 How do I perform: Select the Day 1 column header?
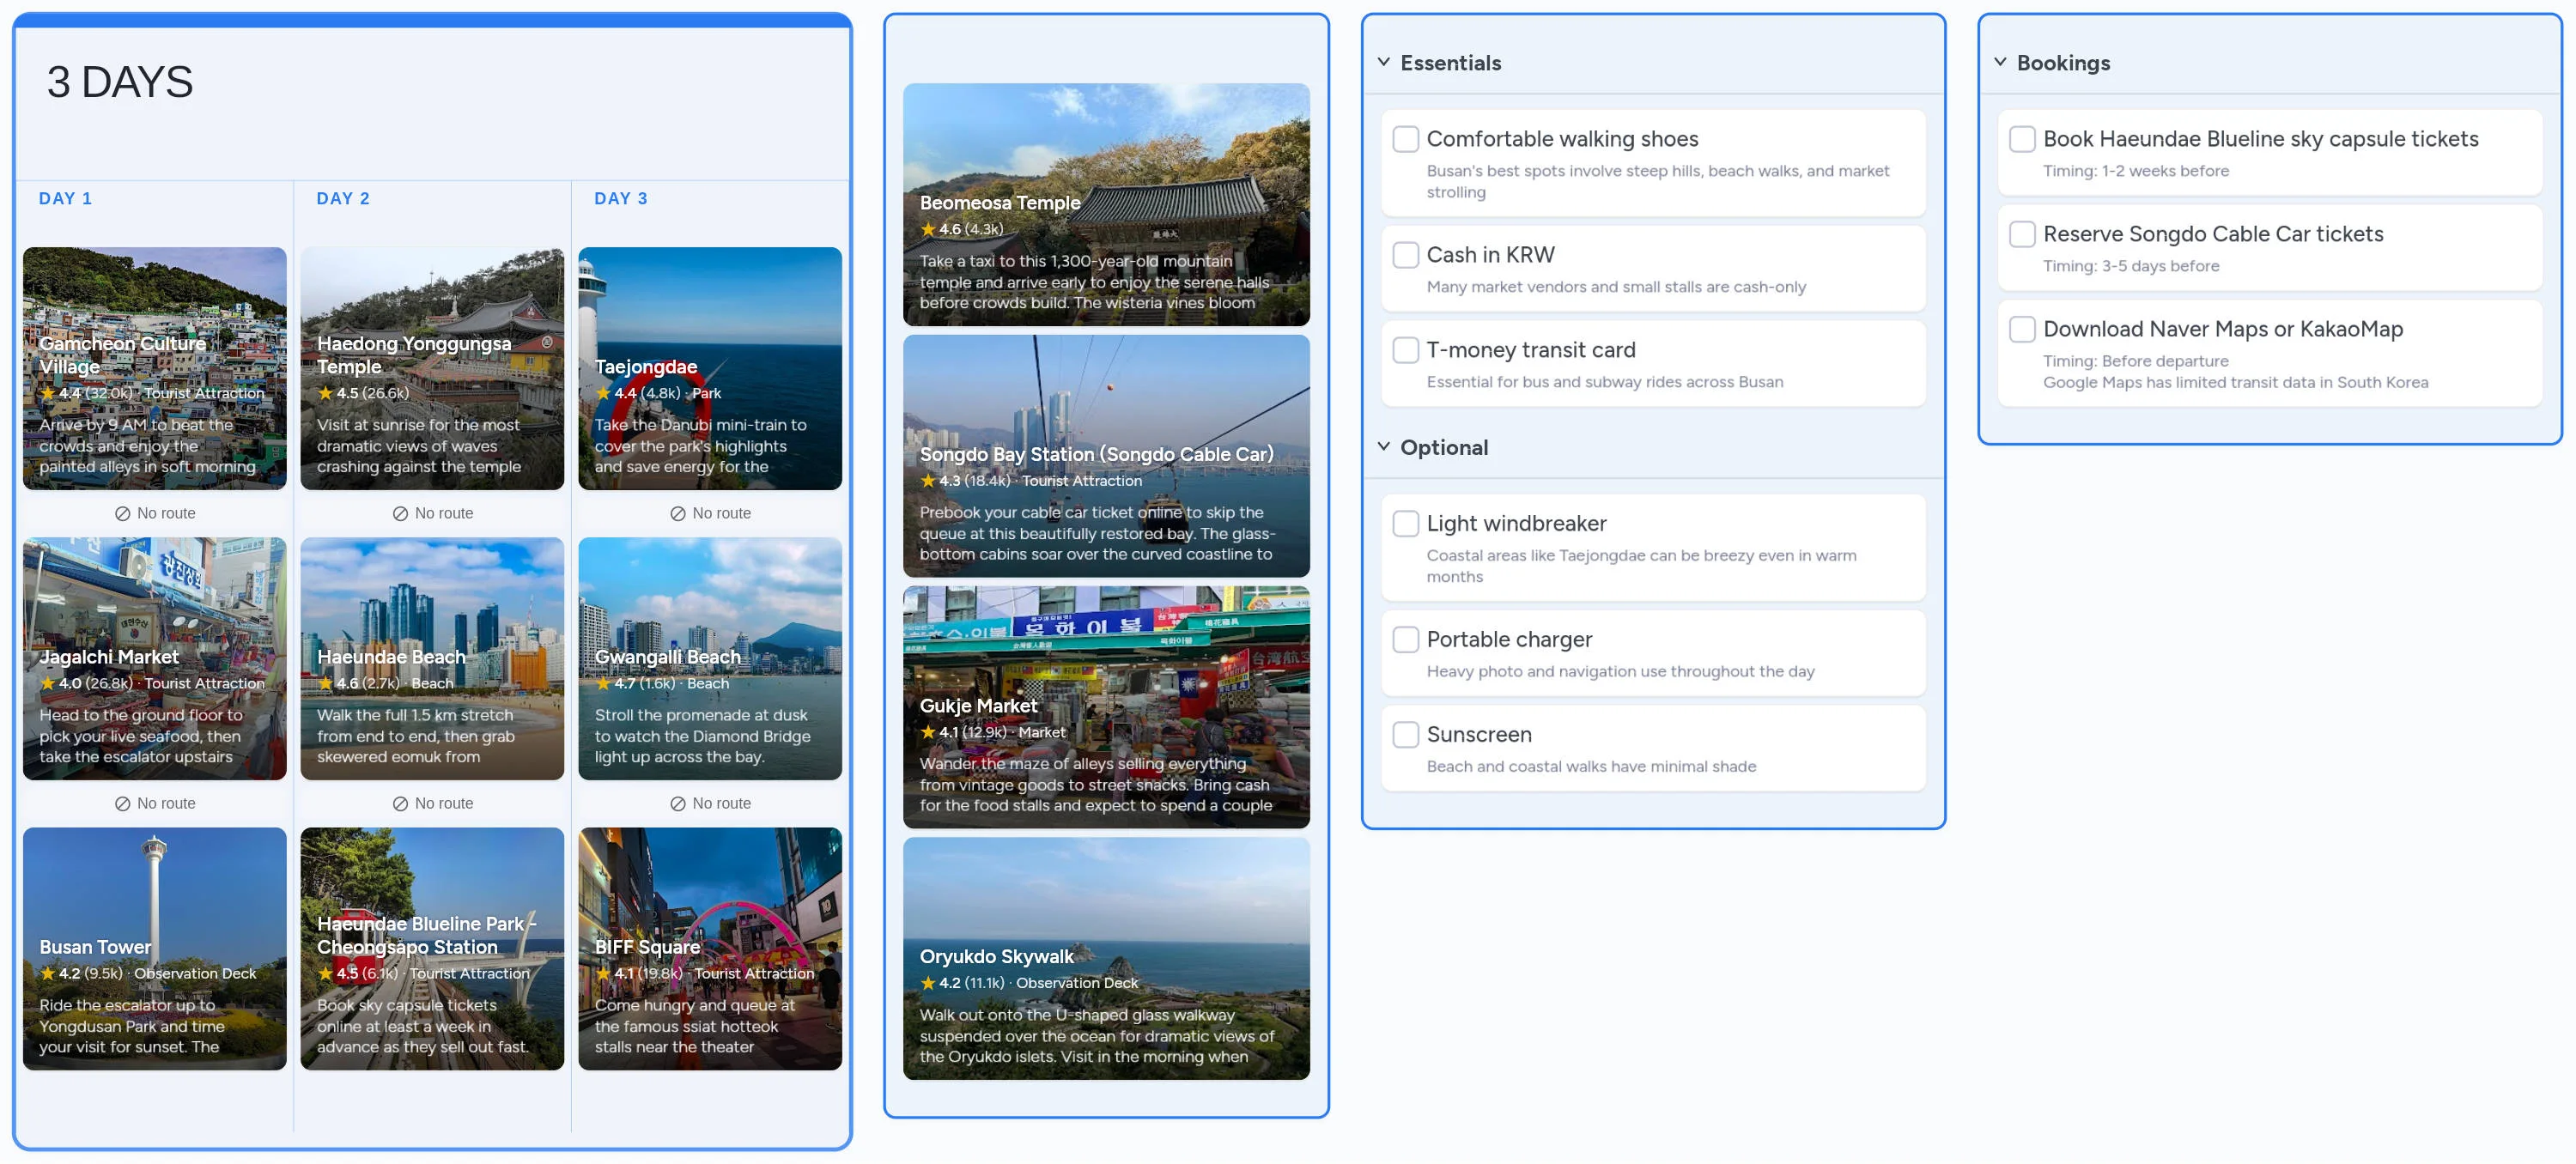65,198
